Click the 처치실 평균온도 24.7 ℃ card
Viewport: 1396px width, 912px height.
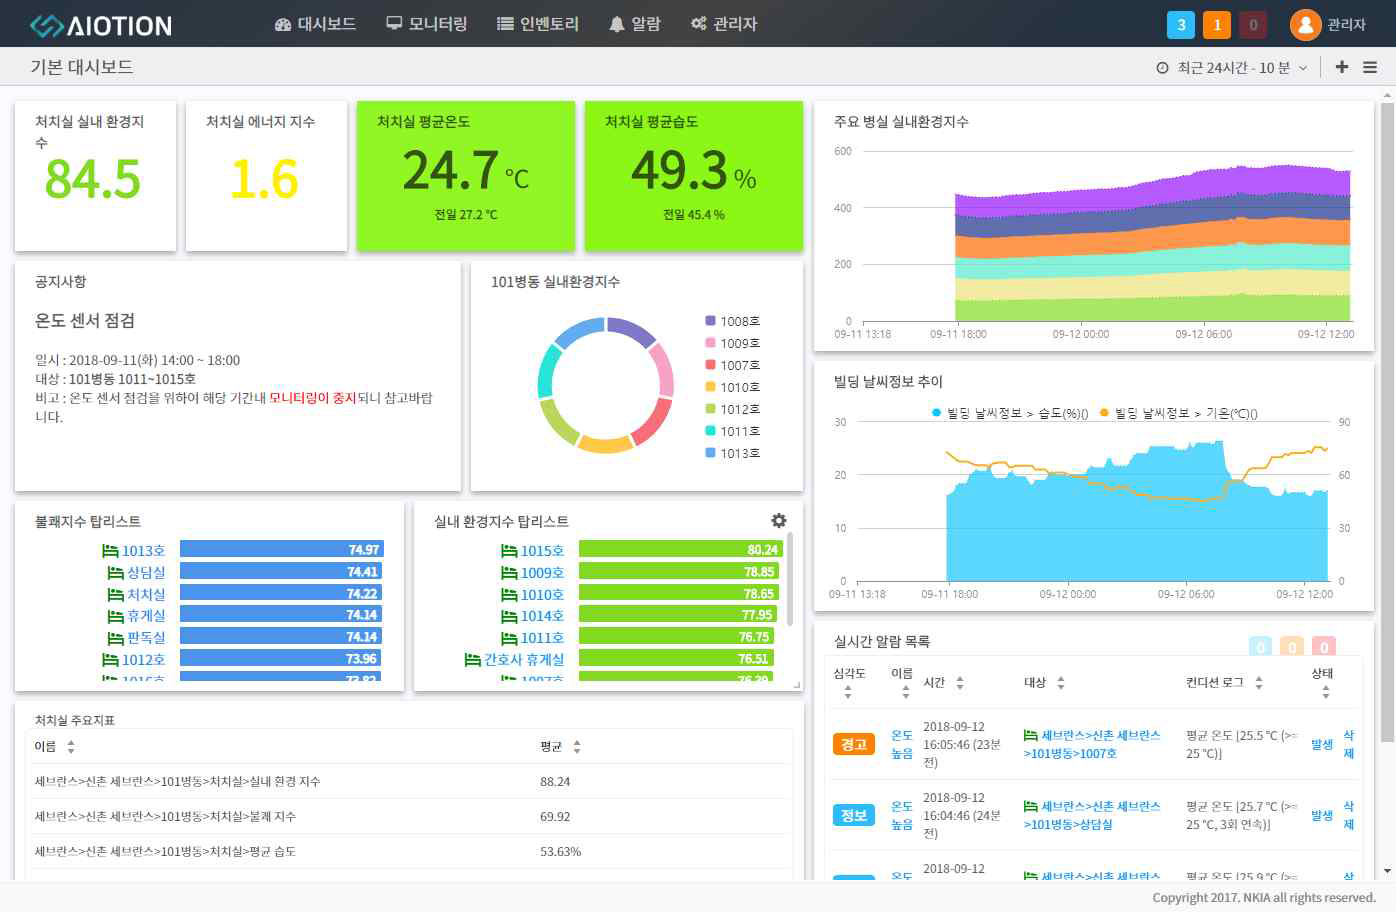pos(466,175)
